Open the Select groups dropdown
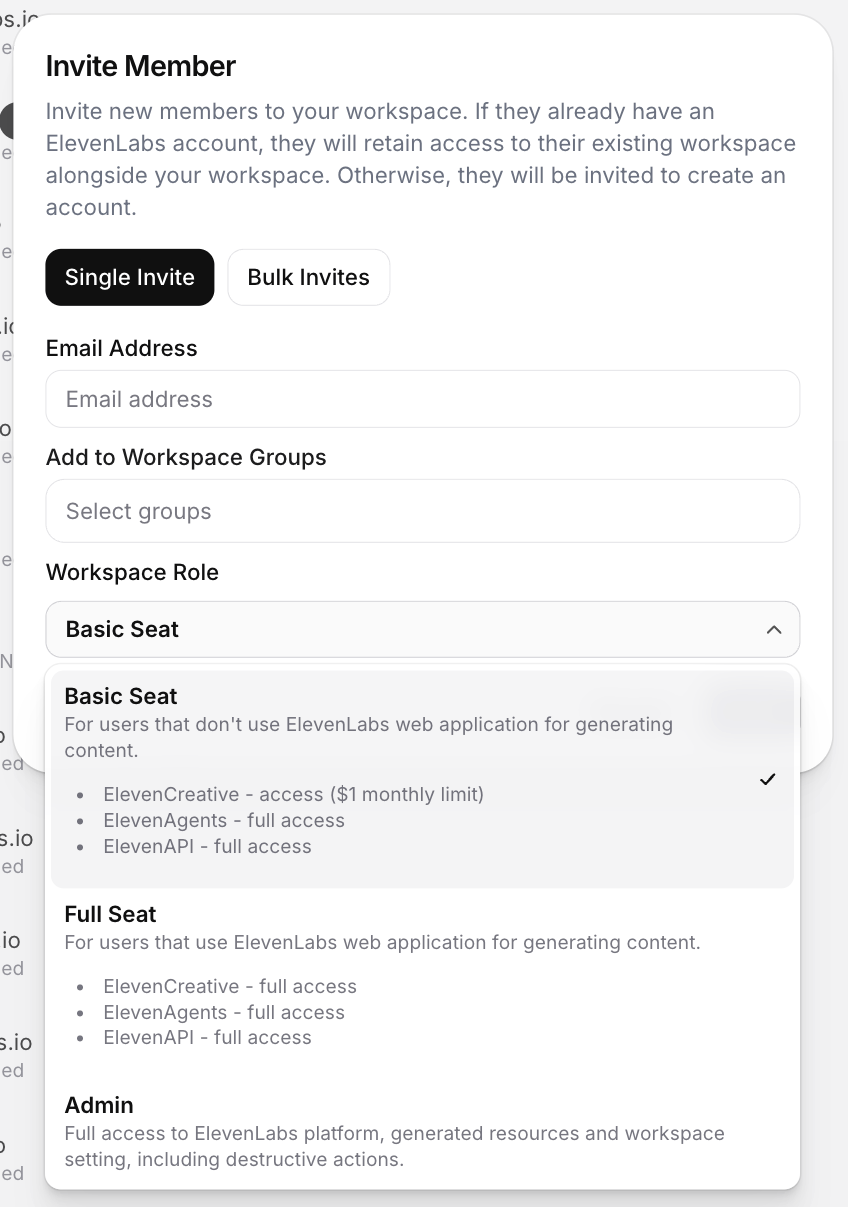This screenshot has height=1207, width=848. click(422, 511)
